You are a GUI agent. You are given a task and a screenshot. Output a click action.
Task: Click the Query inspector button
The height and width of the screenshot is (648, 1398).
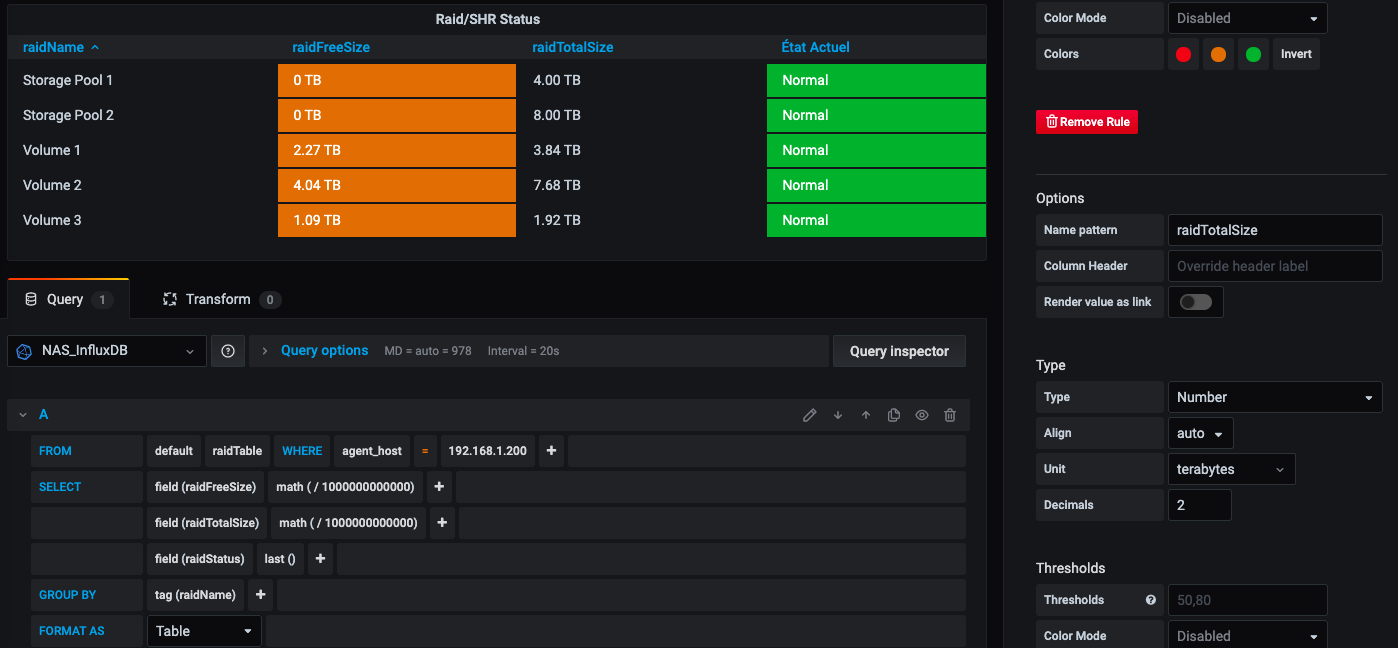(x=898, y=351)
